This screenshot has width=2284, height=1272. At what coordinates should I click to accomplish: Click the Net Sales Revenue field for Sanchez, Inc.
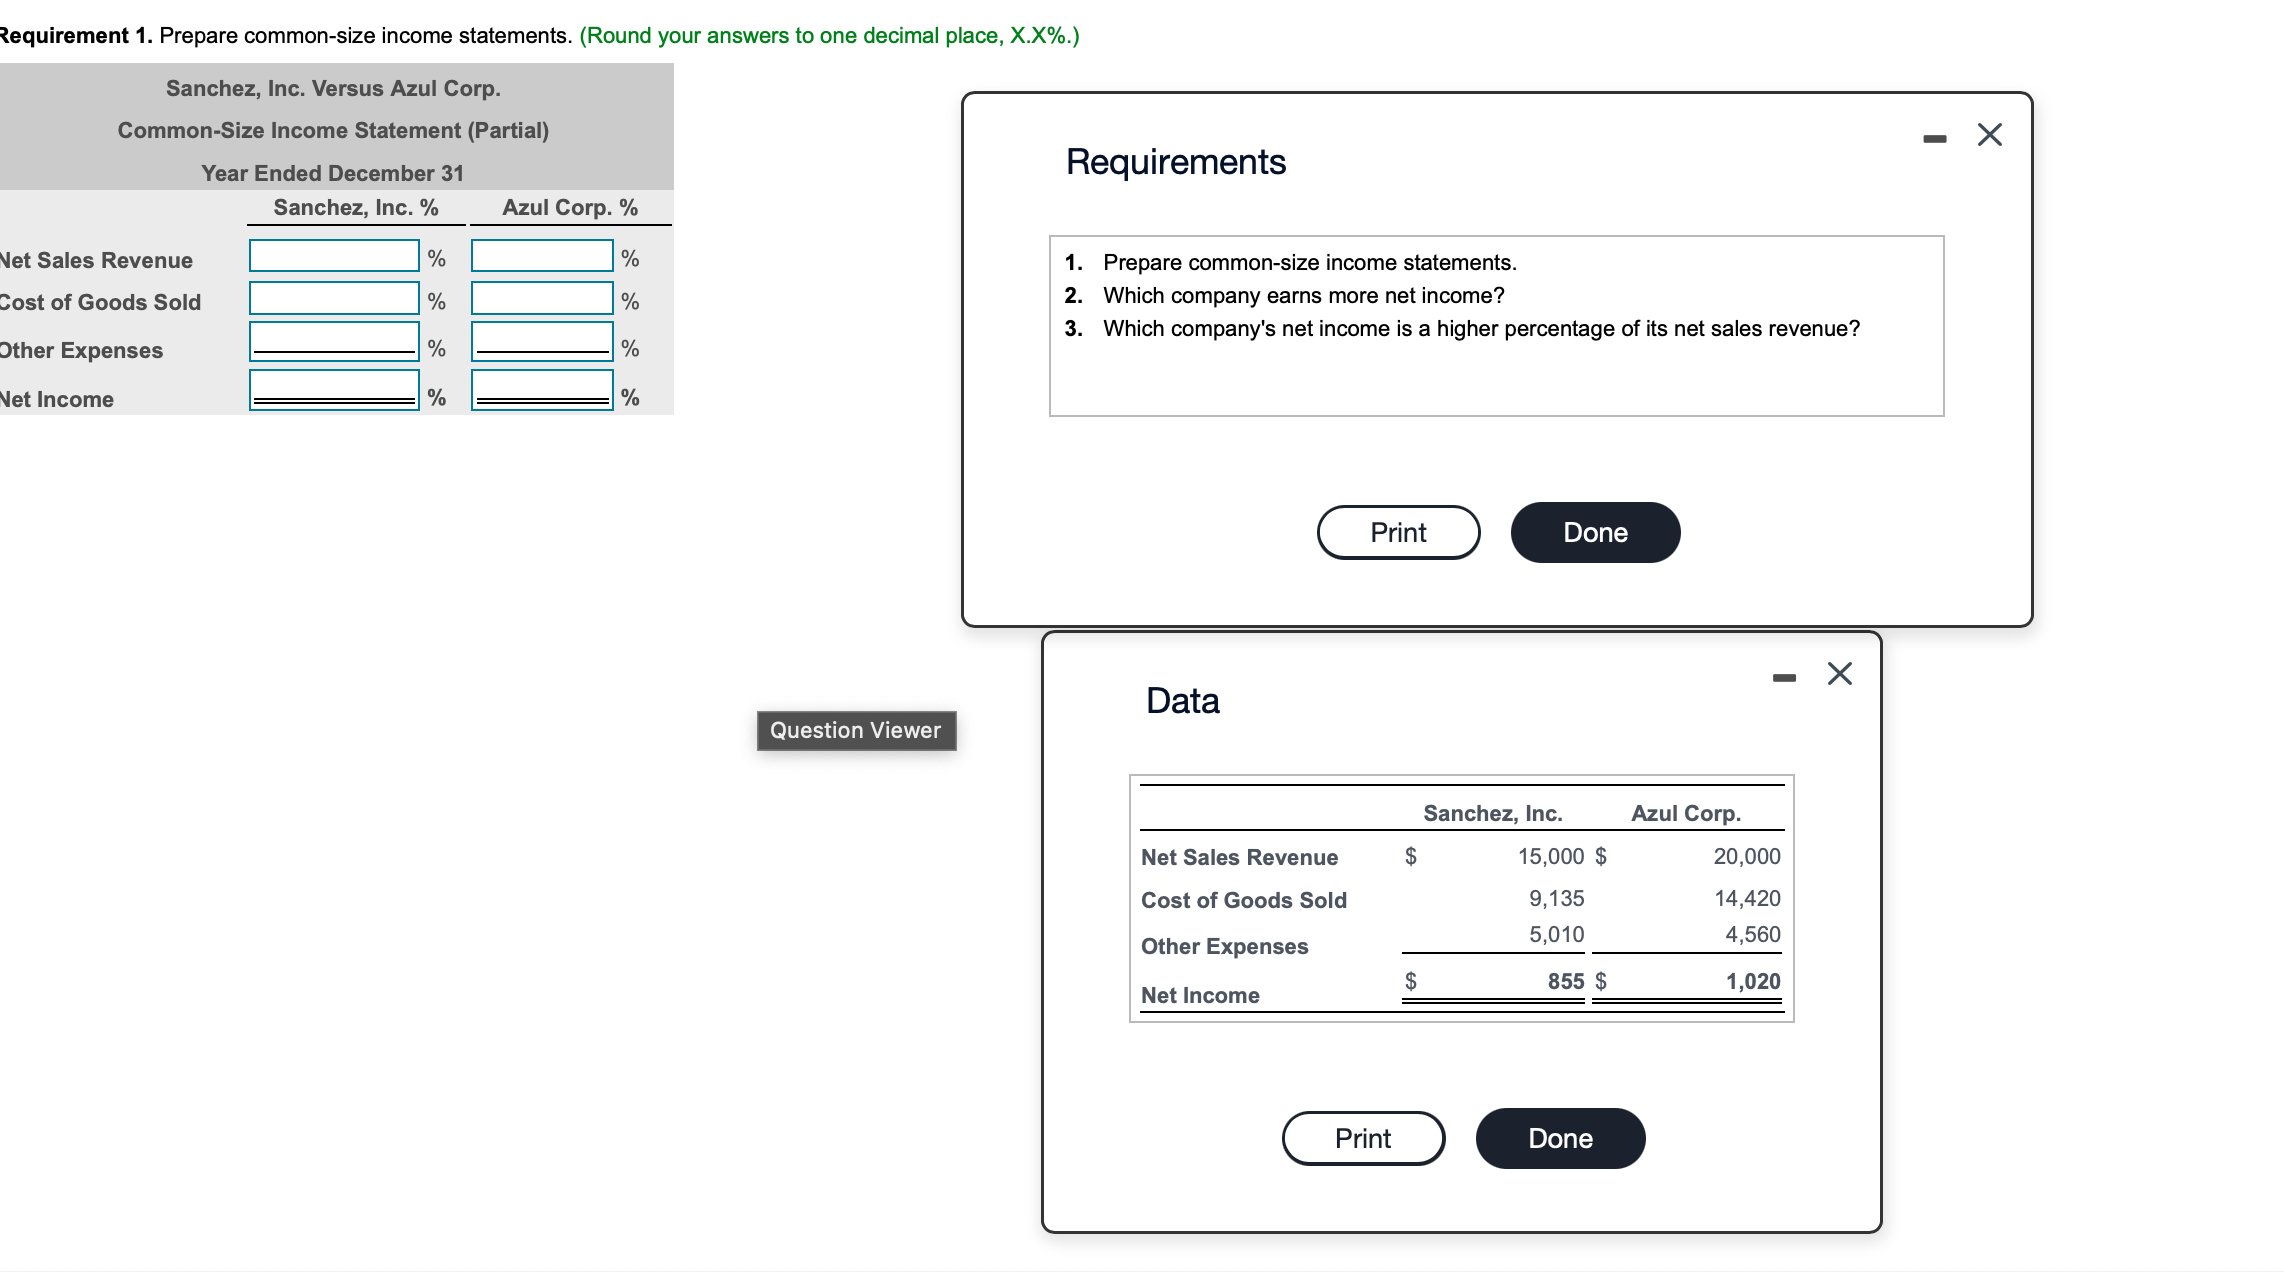pos(333,256)
